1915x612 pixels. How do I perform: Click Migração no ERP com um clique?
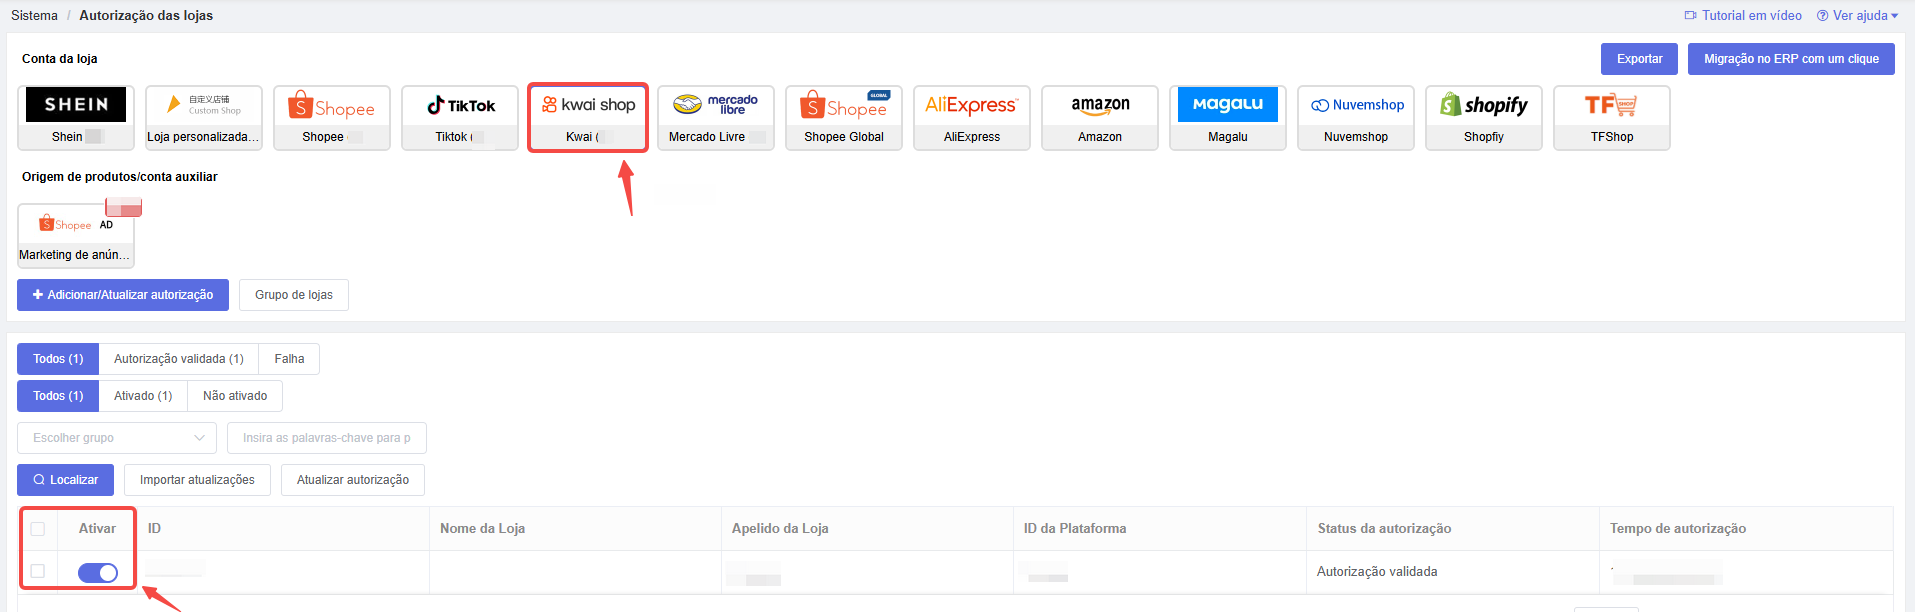click(x=1791, y=59)
